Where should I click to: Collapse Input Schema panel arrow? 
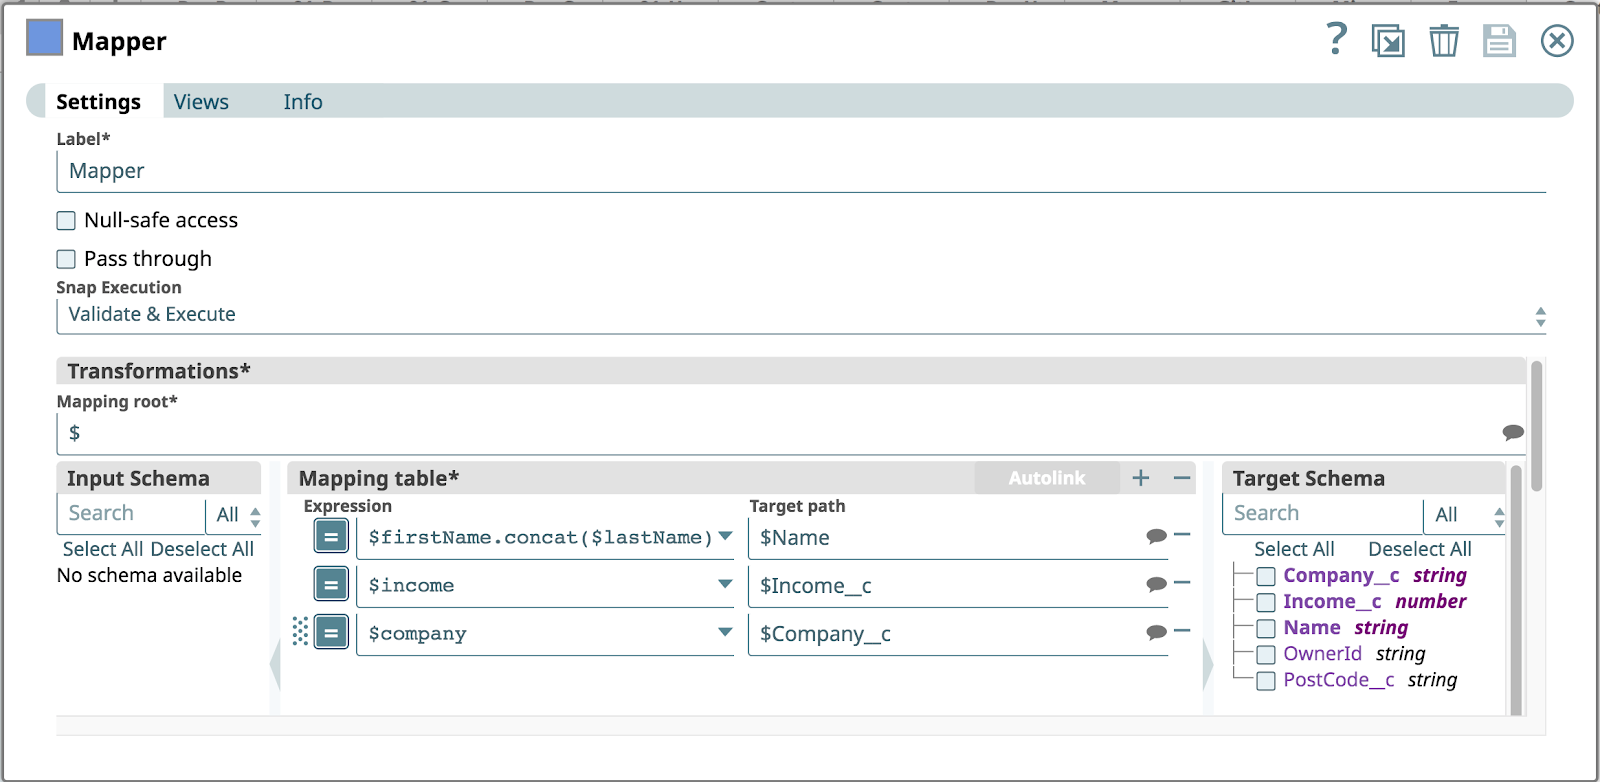point(275,664)
